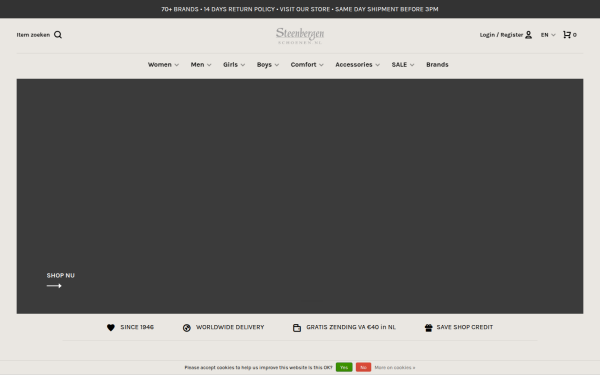Screen dimensions: 600x375
Task: Click the top announcement bar text
Action: [x=300, y=9]
